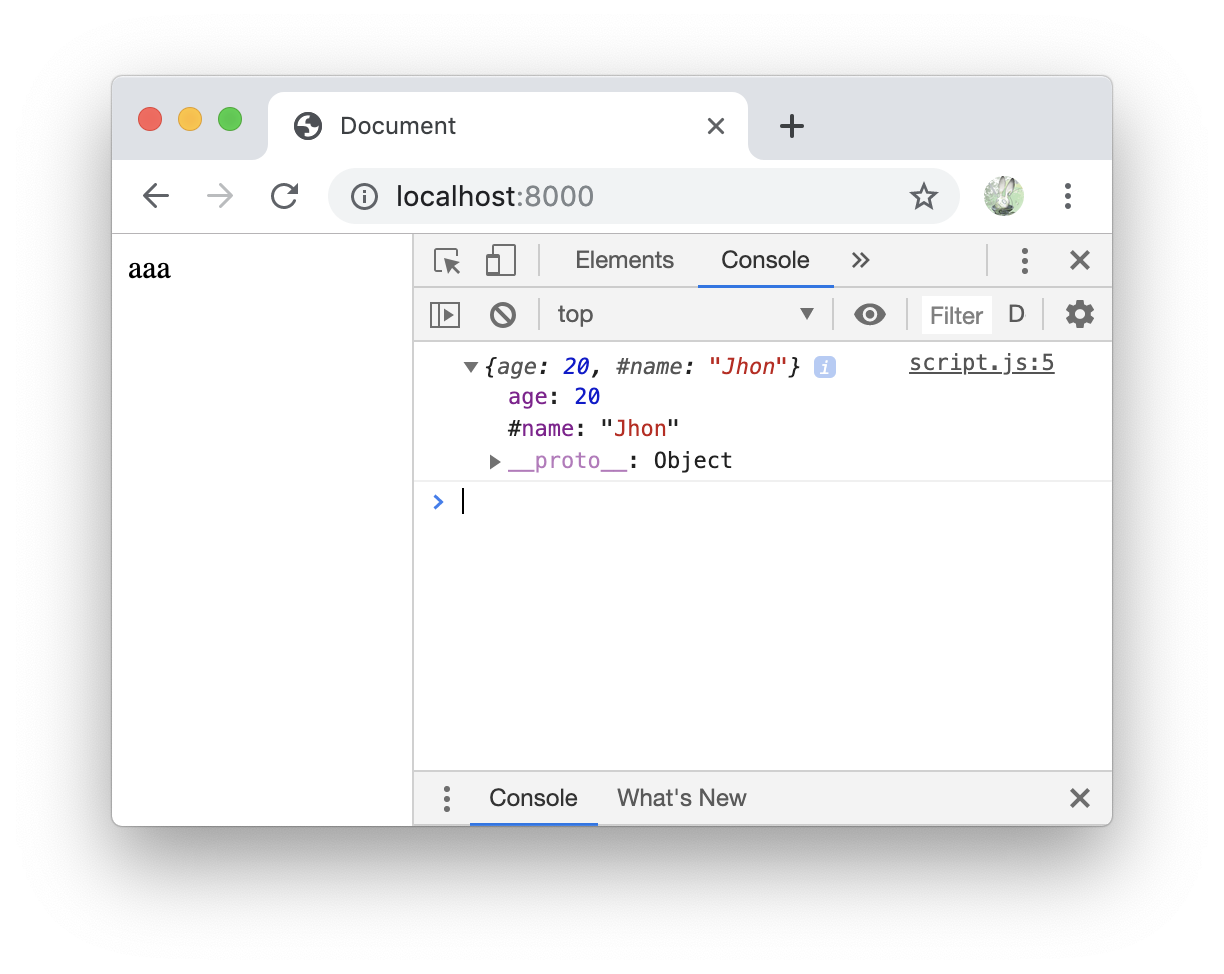1224x974 pixels.
Task: Click inside the Filter input field
Action: [x=954, y=314]
